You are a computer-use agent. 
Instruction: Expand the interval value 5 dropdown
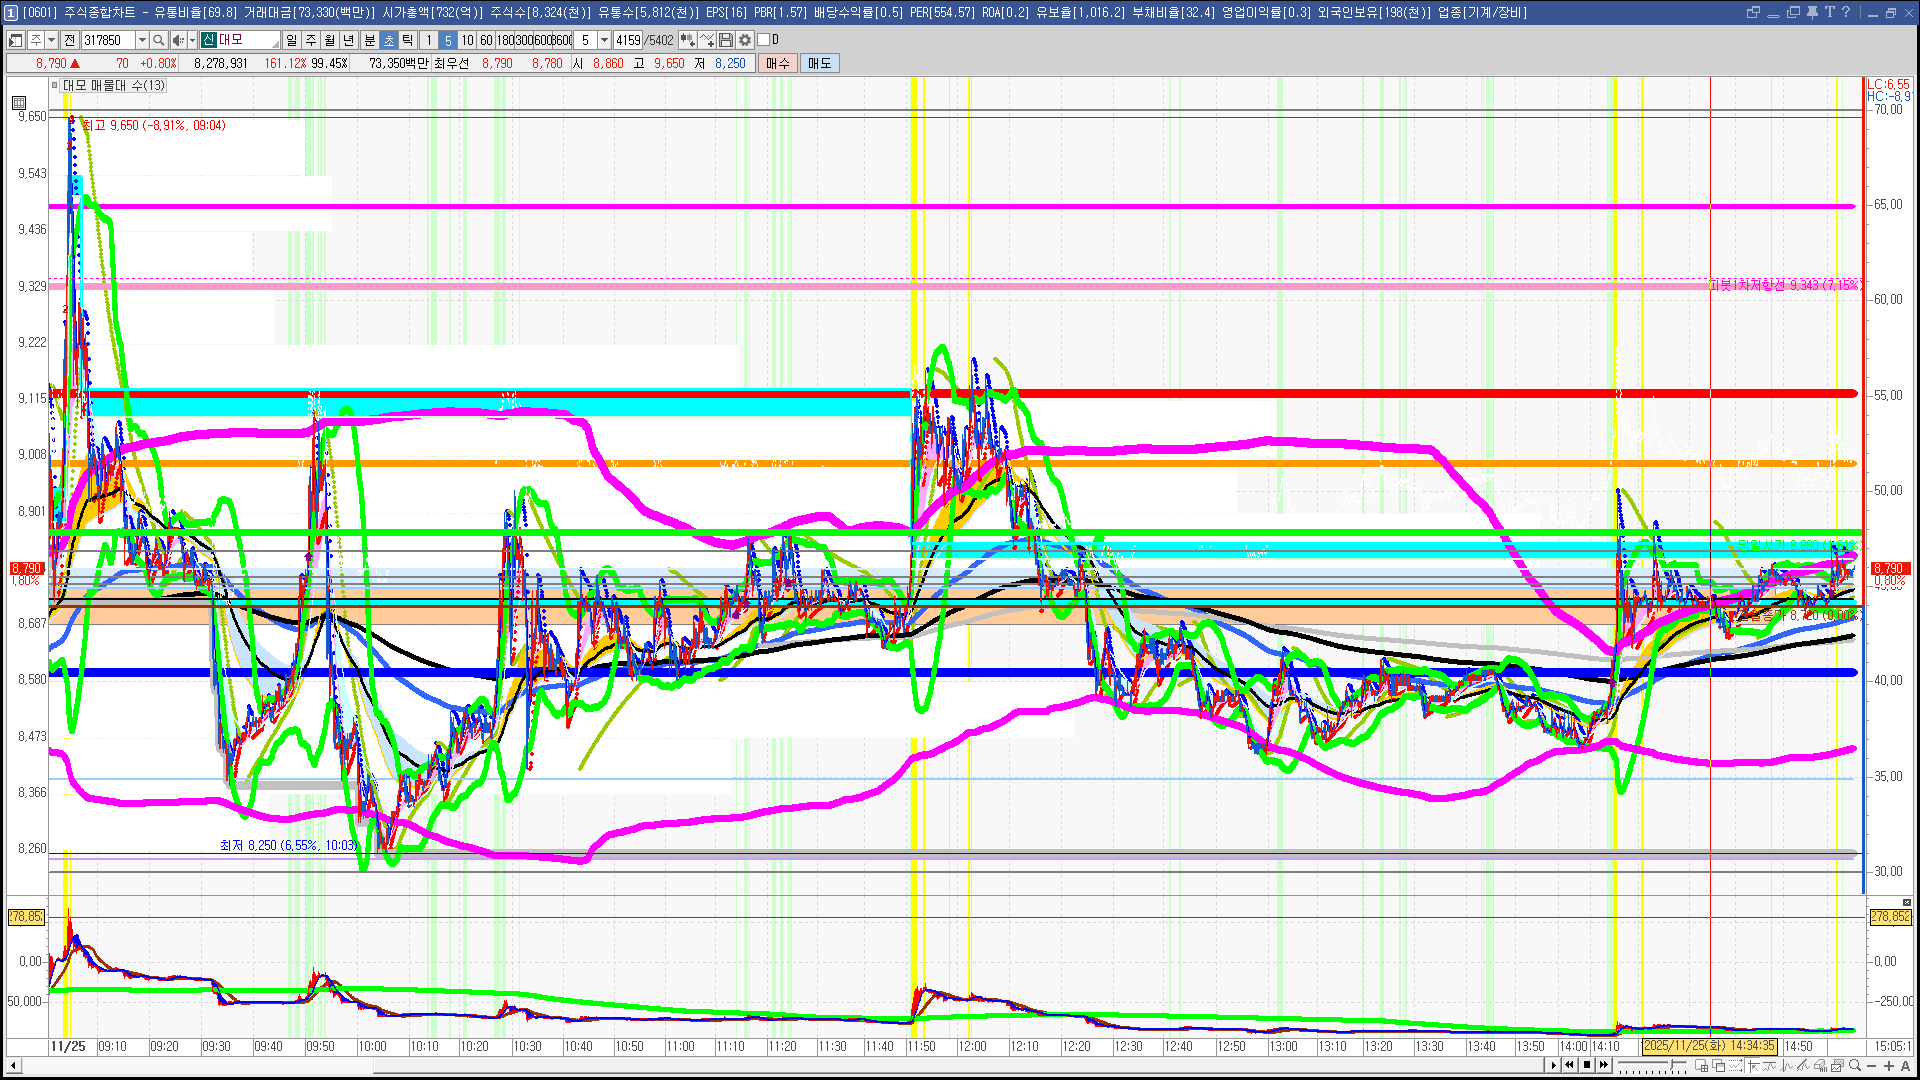click(604, 40)
